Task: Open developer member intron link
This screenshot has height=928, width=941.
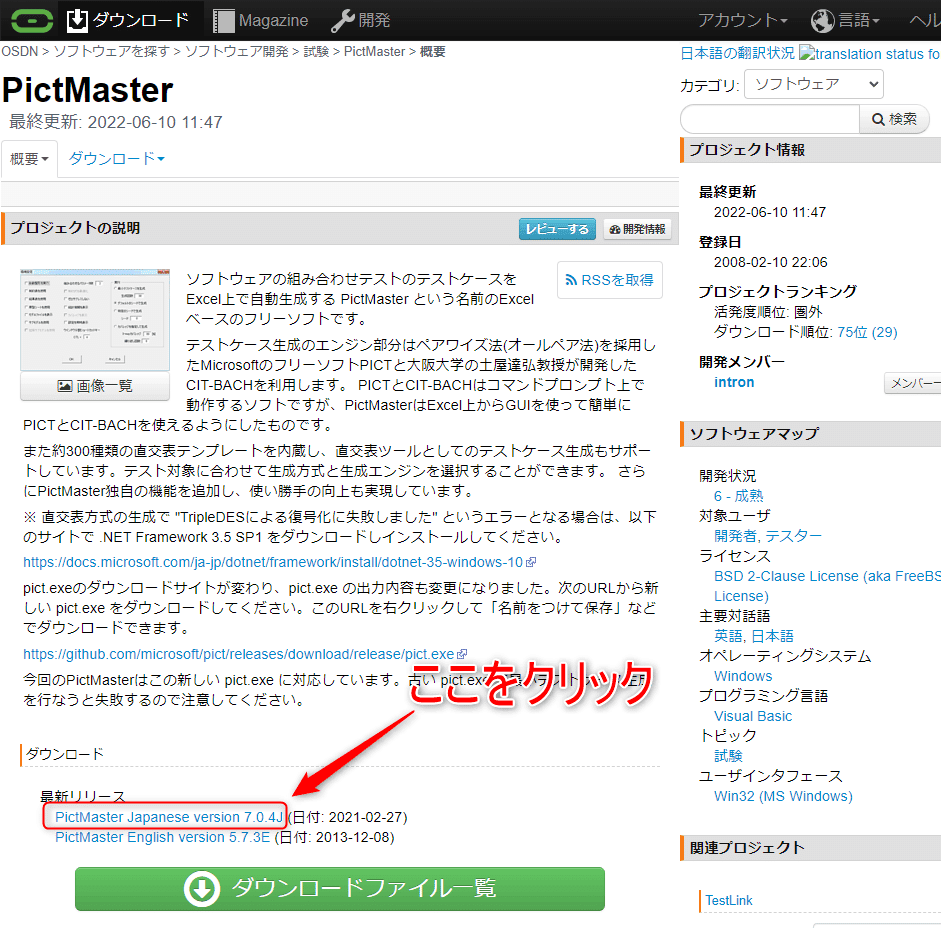Action: click(x=733, y=382)
